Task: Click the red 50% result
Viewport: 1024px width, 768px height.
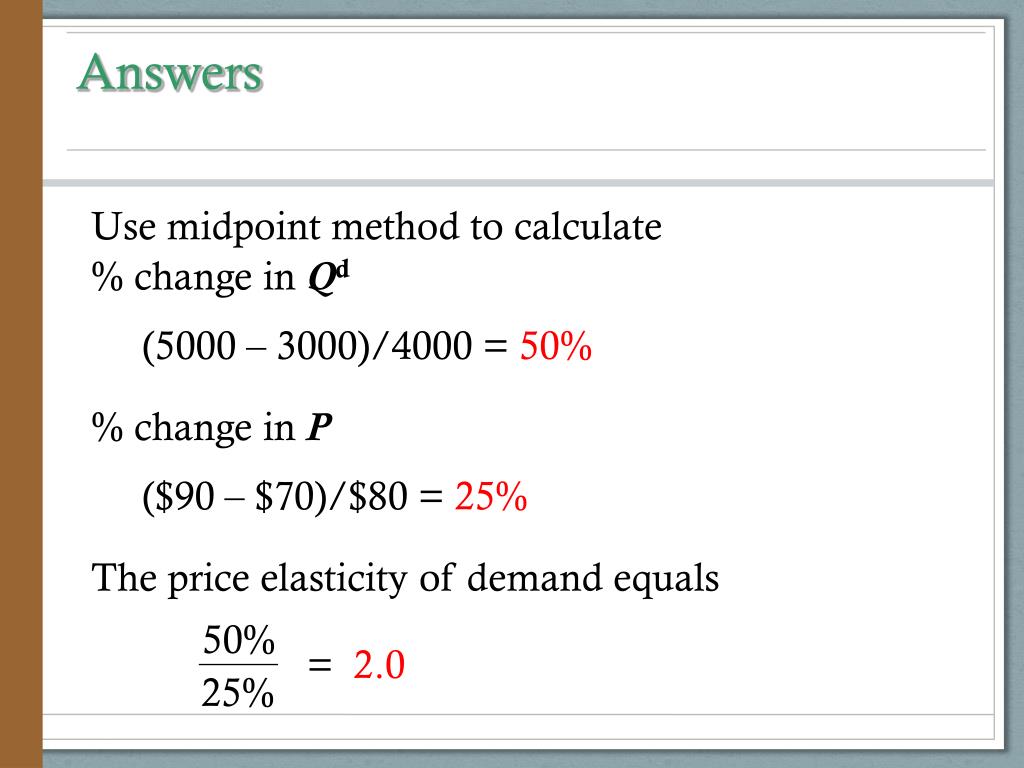Action: coord(556,345)
